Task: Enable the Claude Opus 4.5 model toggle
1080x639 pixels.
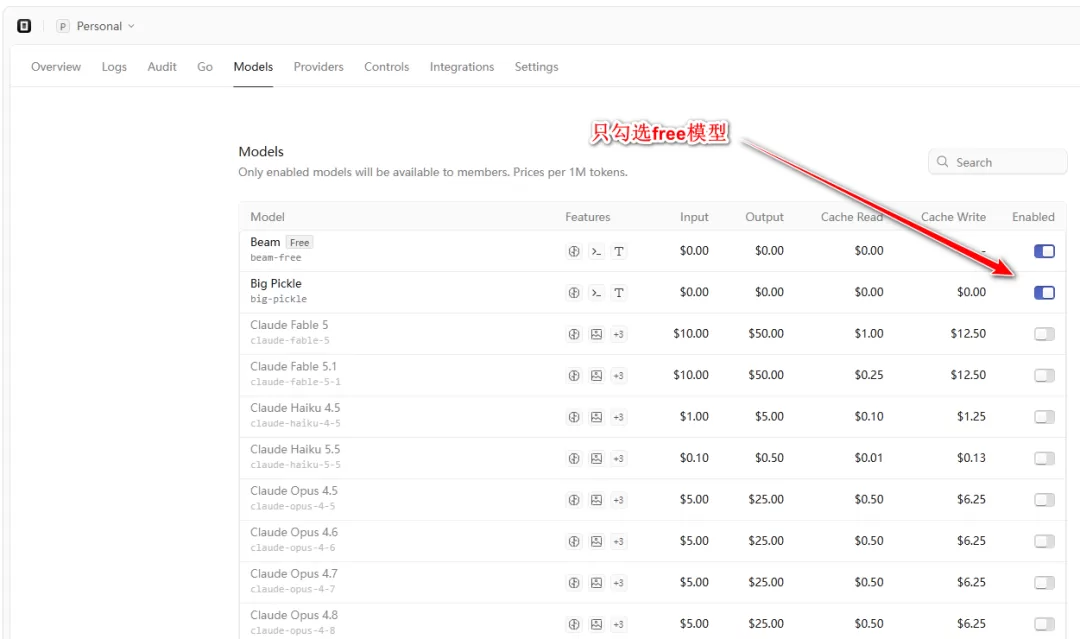Action: pos(1044,500)
